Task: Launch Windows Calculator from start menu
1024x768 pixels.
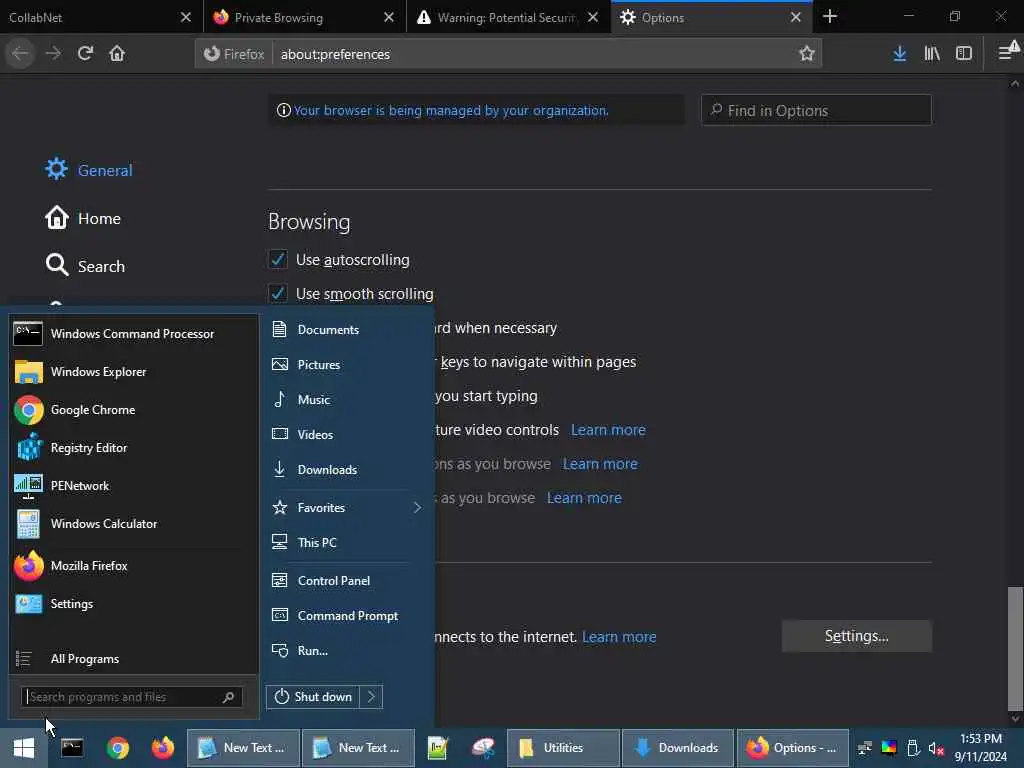Action: 133,524
